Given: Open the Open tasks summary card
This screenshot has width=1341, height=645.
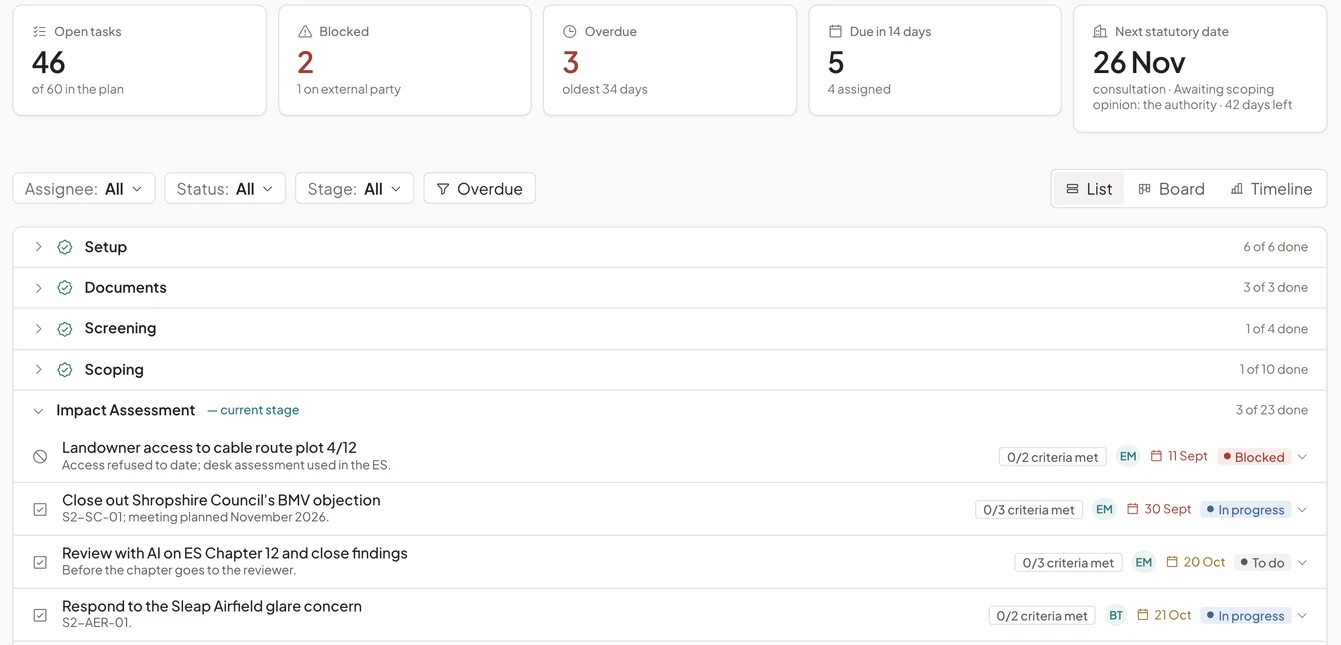Looking at the screenshot, I should point(140,60).
